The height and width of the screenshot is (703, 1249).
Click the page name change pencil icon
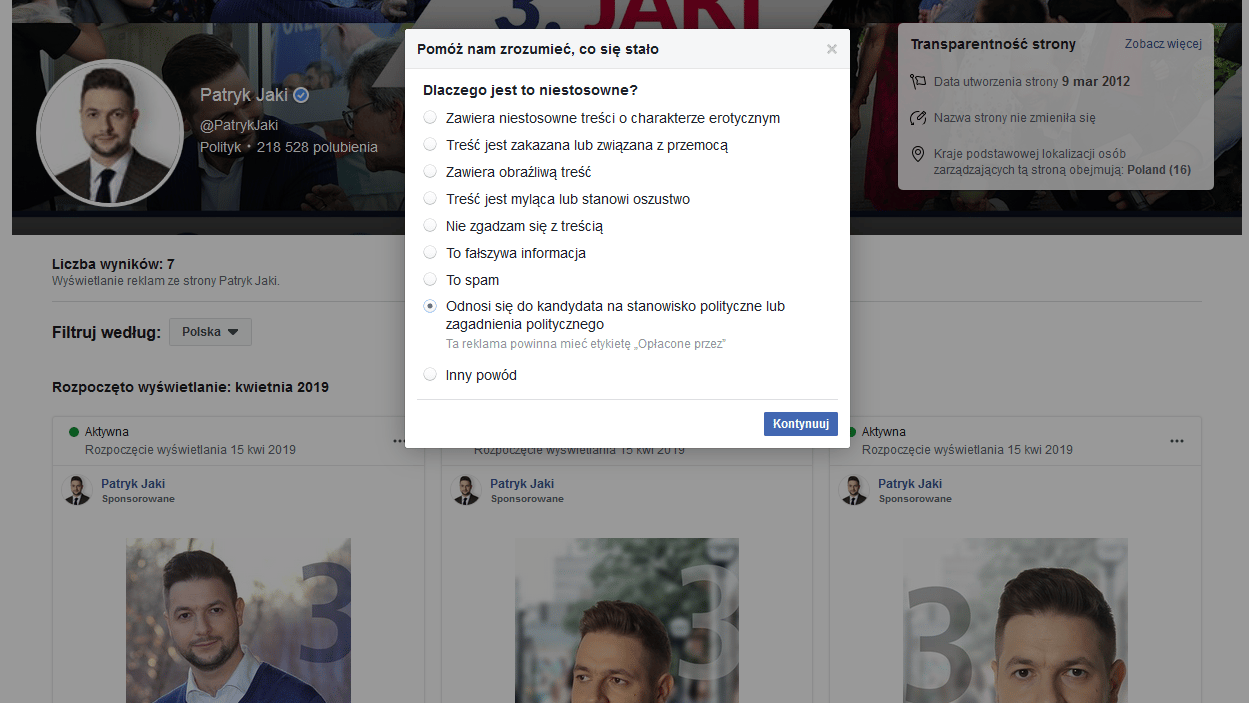coord(918,118)
